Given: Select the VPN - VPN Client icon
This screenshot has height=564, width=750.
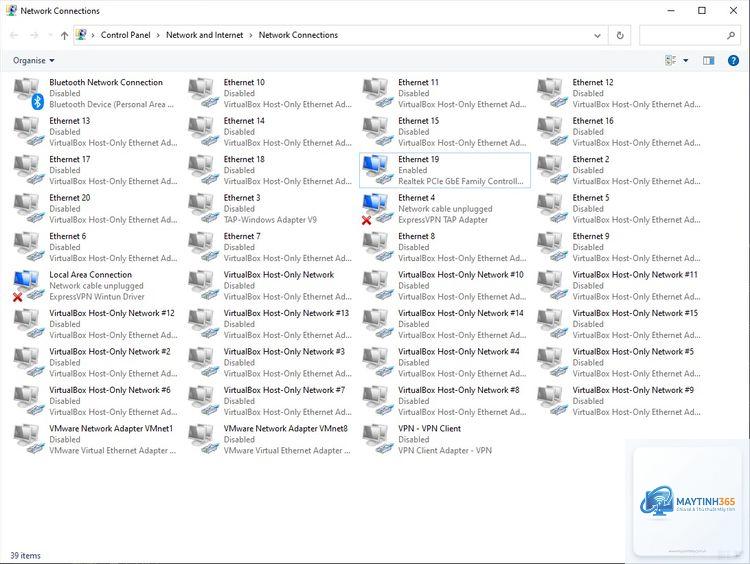Looking at the screenshot, I should pyautogui.click(x=378, y=439).
